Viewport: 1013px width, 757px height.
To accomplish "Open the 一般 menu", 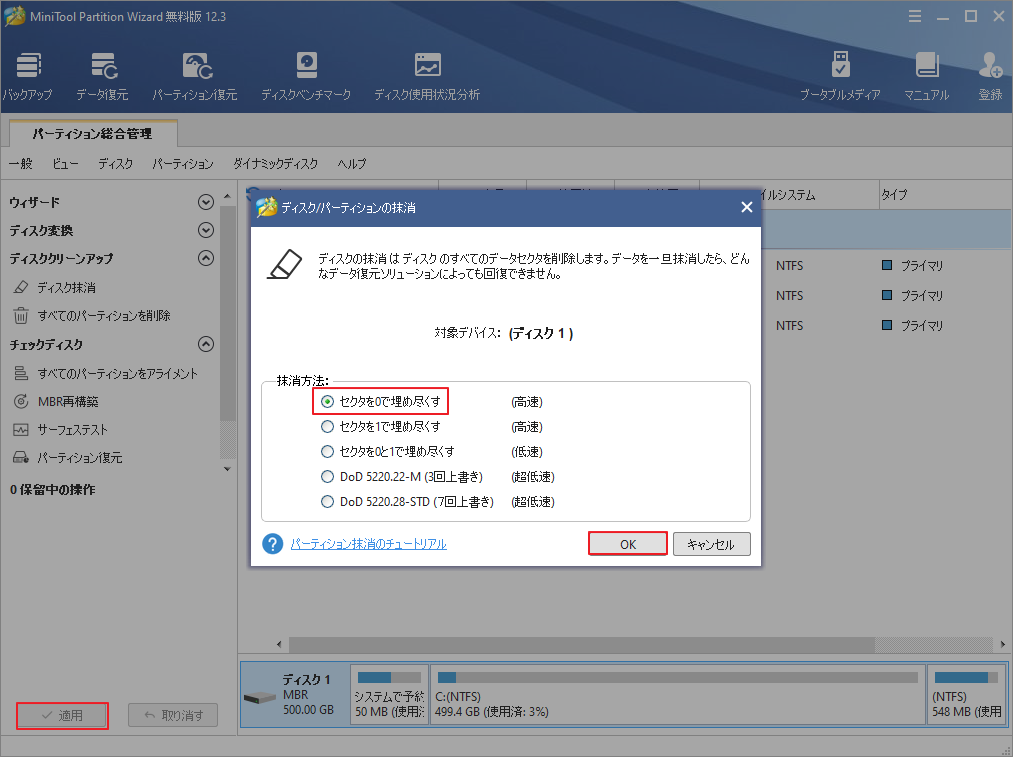I will 21,163.
